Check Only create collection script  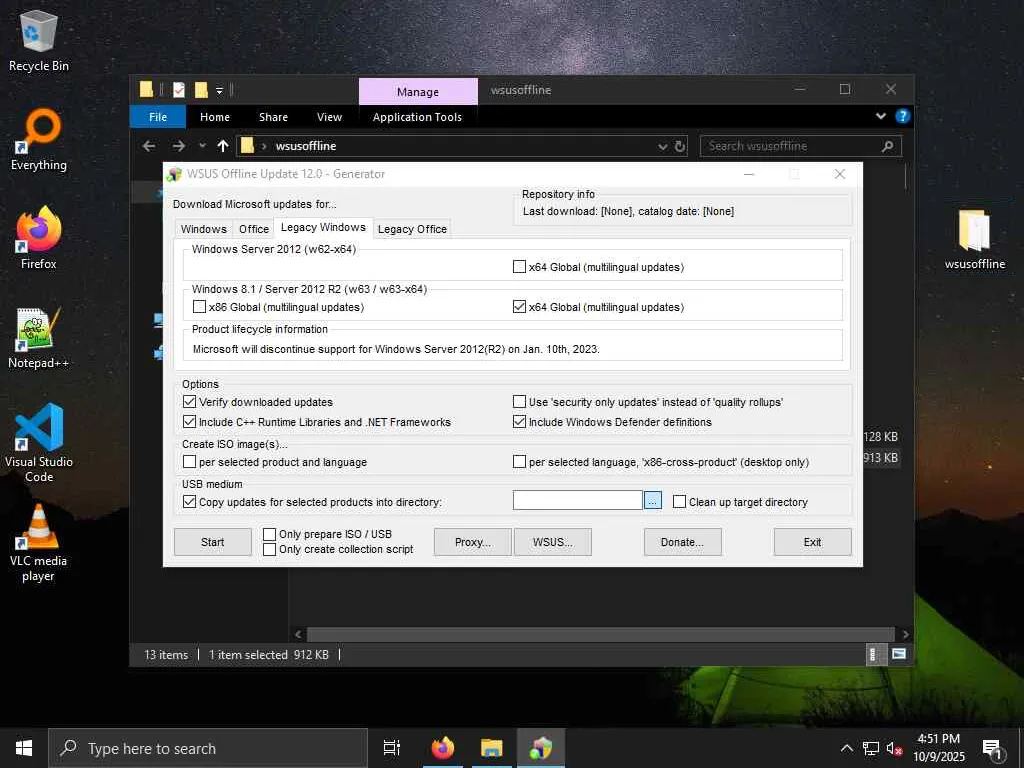pos(269,549)
